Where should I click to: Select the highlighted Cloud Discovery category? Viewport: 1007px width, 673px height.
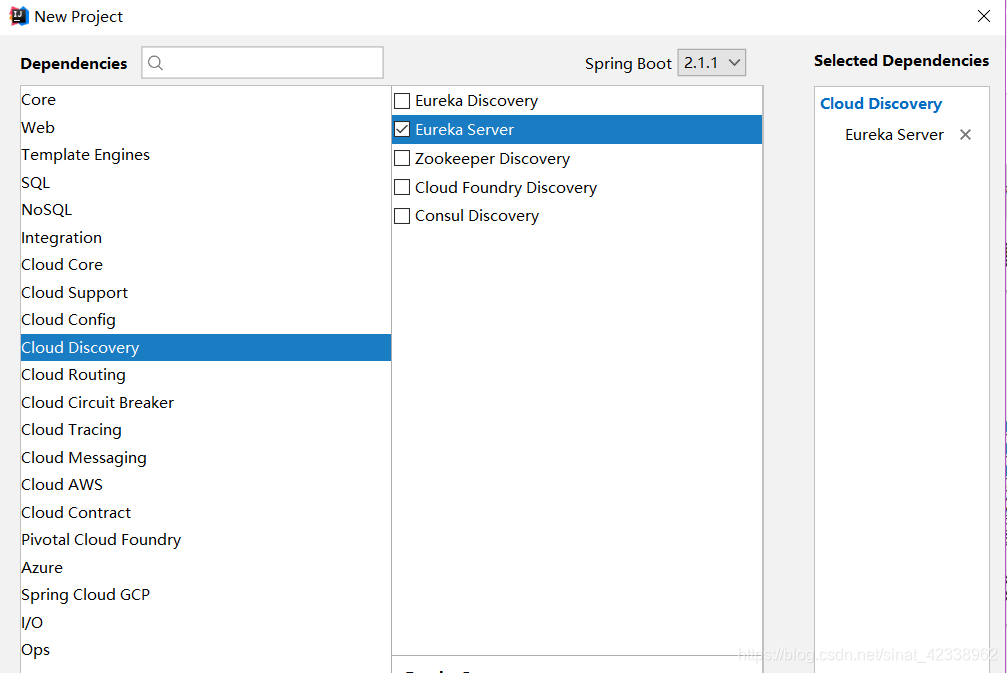point(206,347)
